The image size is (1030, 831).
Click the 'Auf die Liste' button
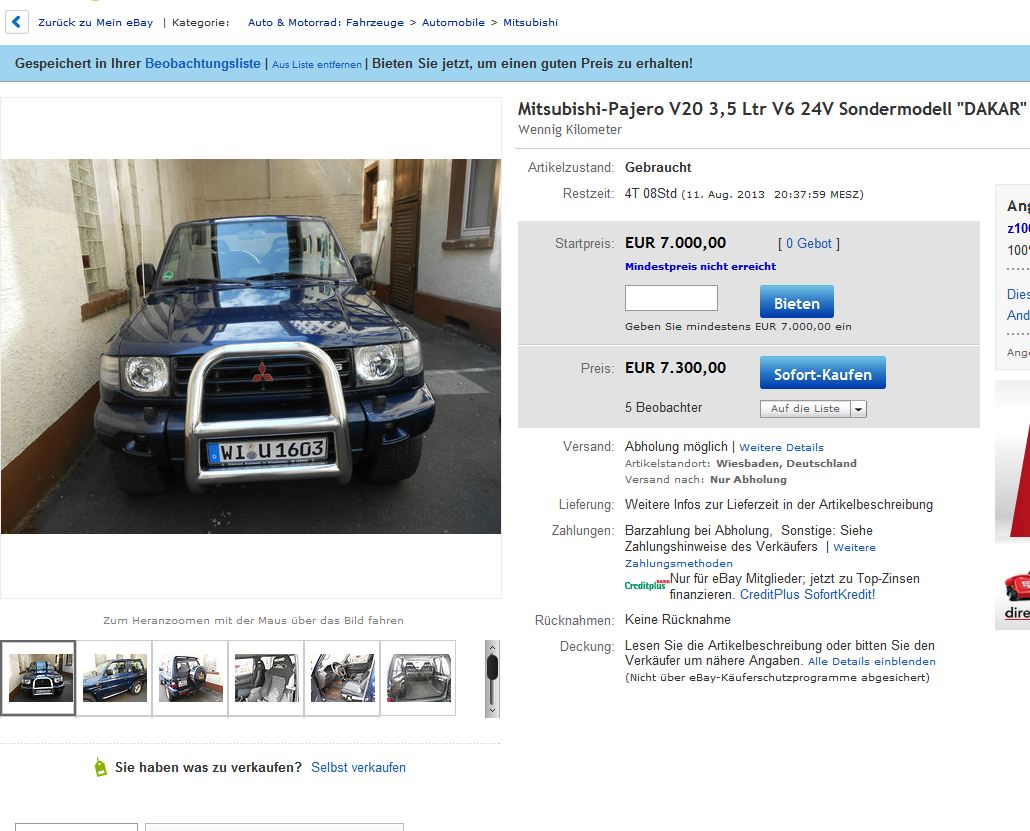coord(805,409)
